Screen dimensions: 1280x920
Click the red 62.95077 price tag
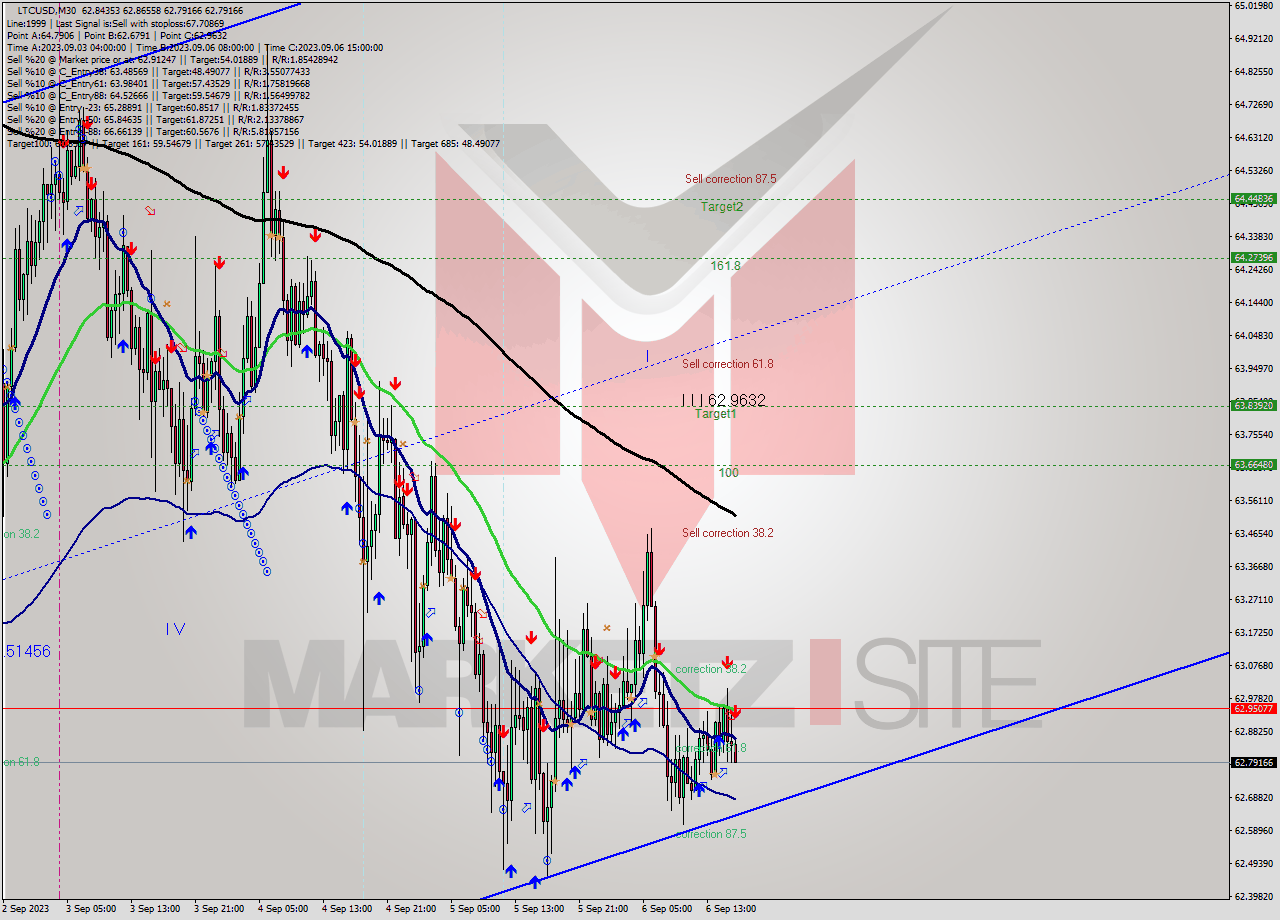pyautogui.click(x=1254, y=708)
